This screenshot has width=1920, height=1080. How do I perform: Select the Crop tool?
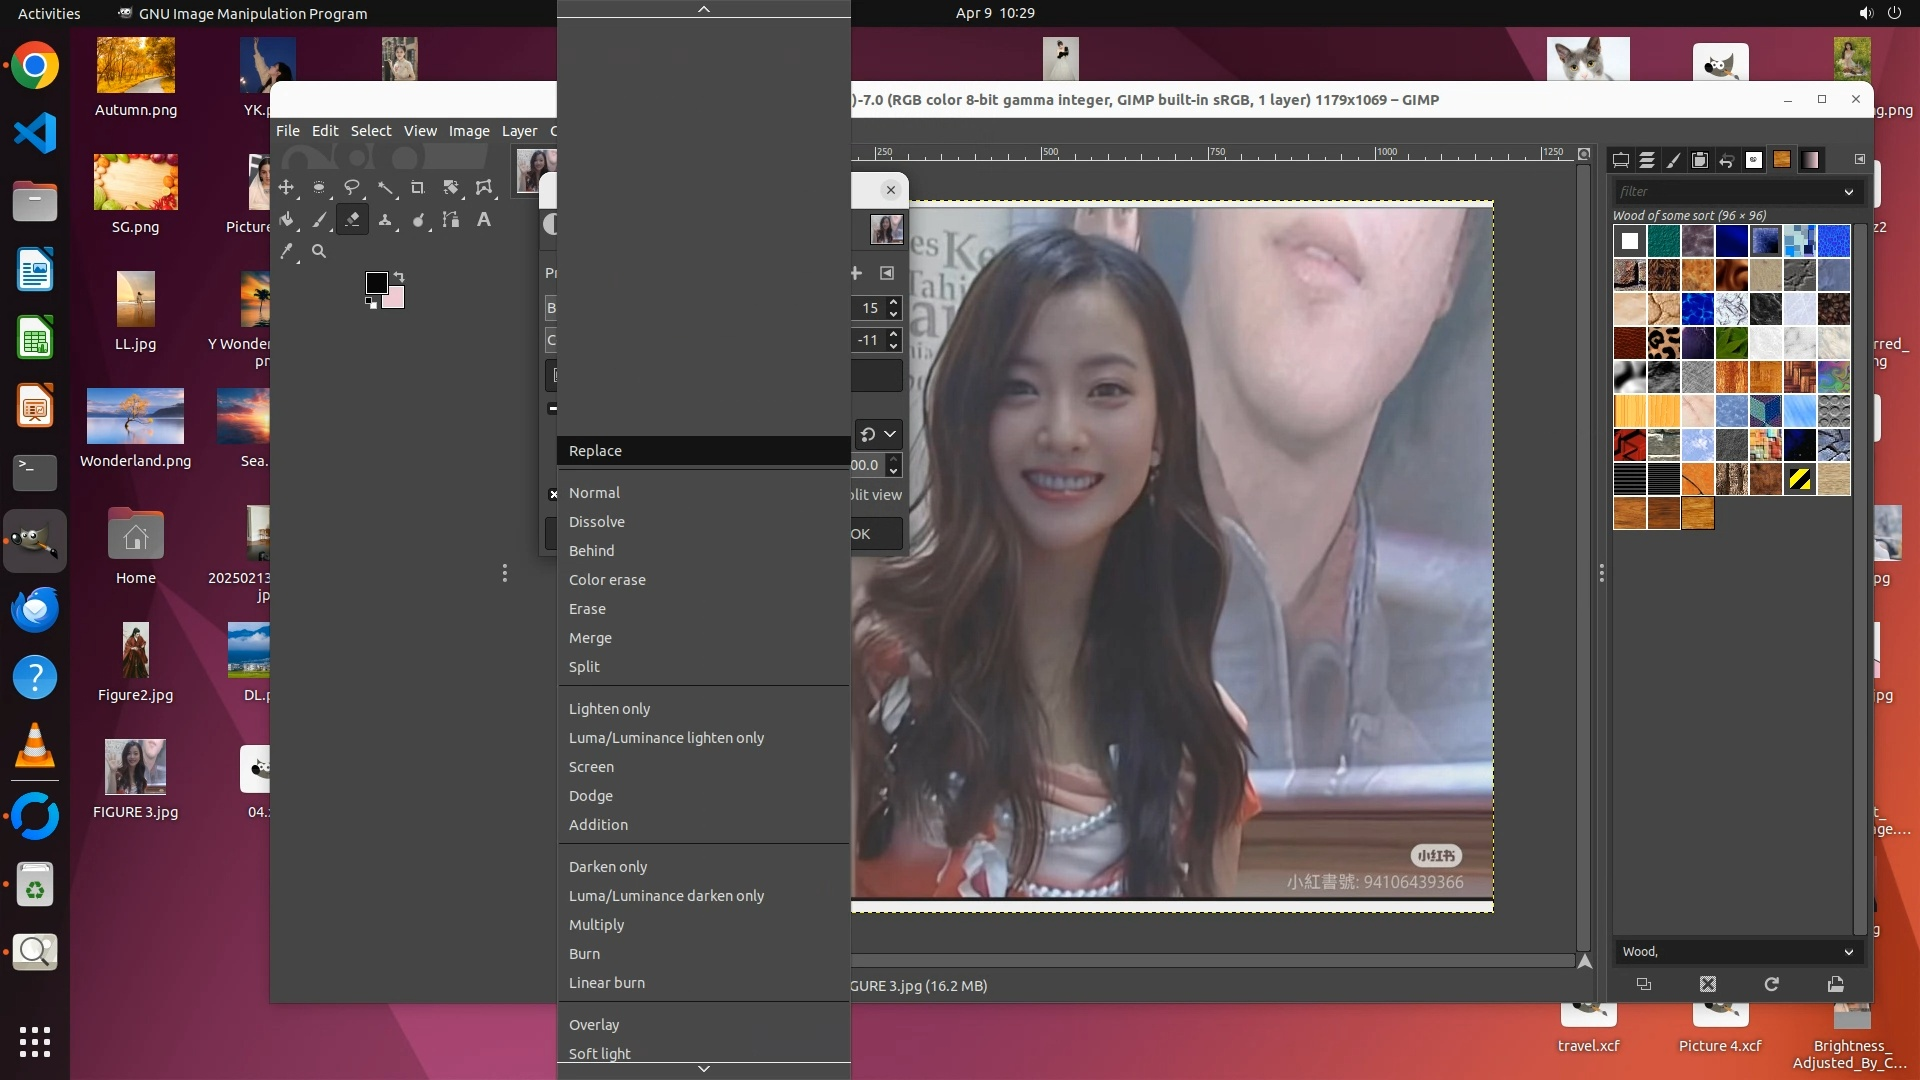pyautogui.click(x=418, y=187)
